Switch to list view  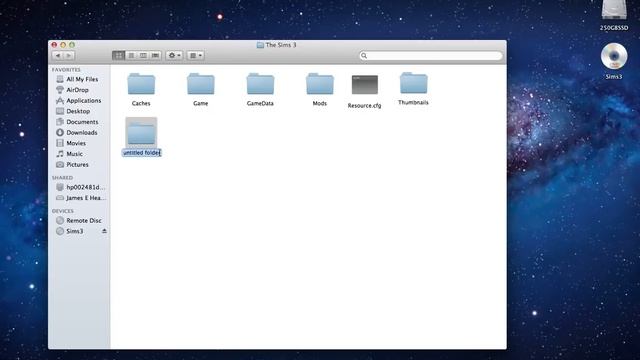point(131,56)
